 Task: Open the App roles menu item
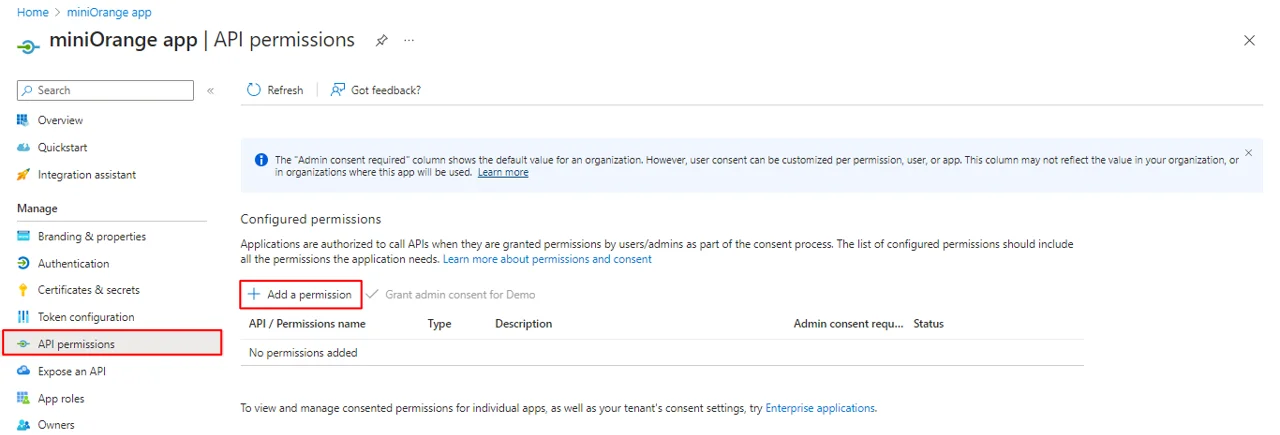pyautogui.click(x=61, y=398)
